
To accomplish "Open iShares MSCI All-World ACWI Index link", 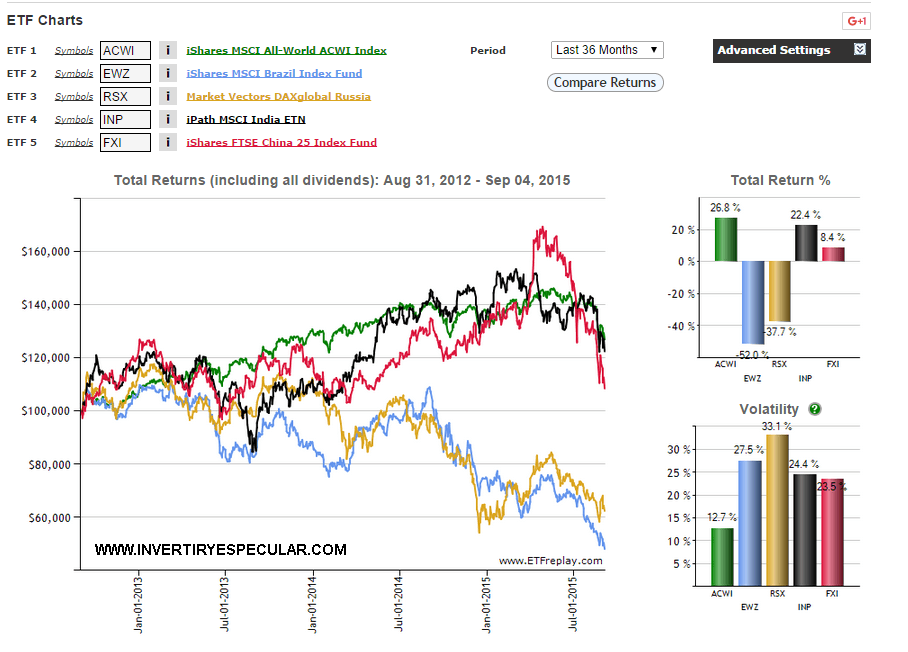I will [x=286, y=50].
